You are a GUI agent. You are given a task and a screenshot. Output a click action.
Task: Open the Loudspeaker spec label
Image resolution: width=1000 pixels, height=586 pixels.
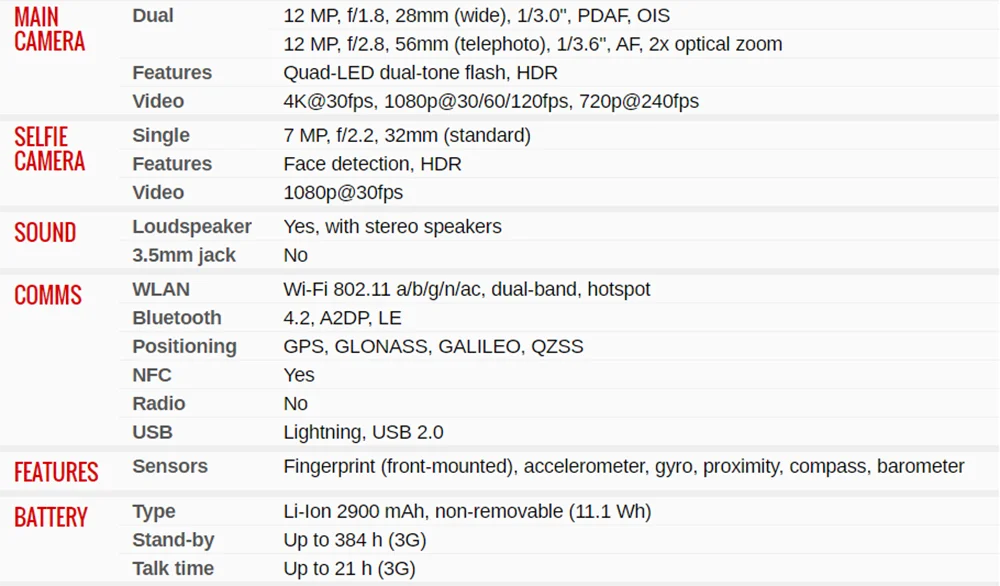coord(192,227)
